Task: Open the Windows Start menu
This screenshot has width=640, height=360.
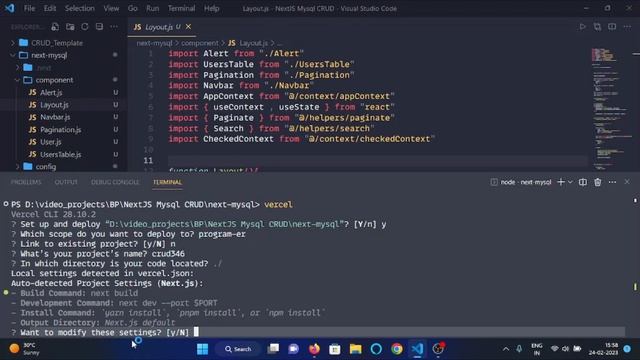Action: (202, 349)
